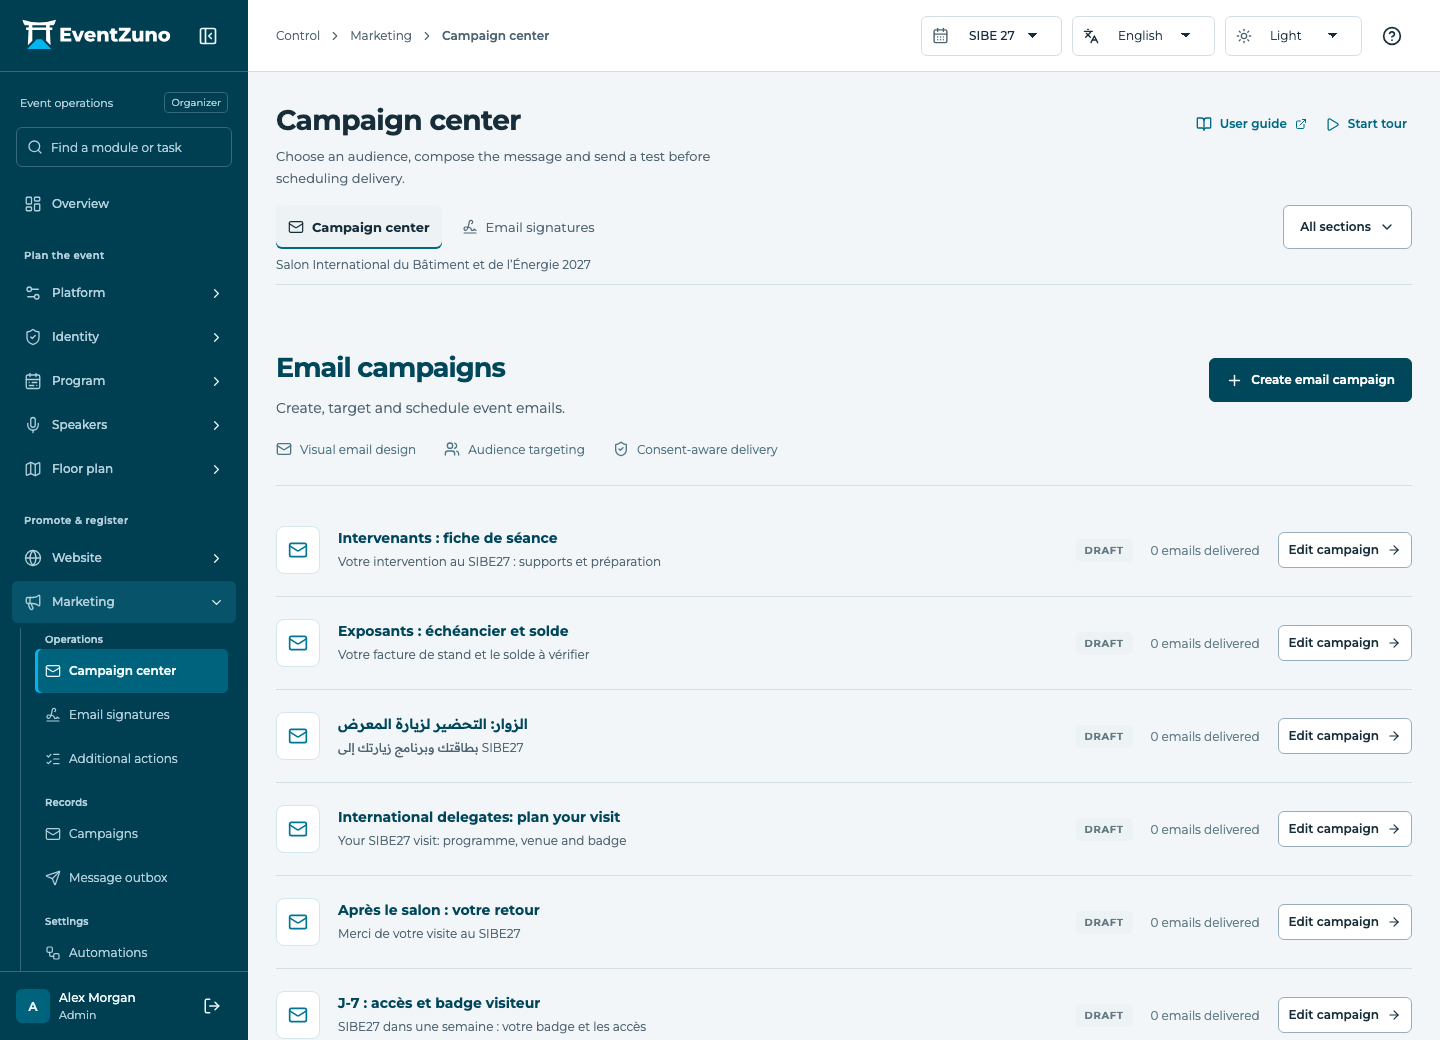
Task: Click the envelope icon for Exposants campaign
Action: coord(298,643)
